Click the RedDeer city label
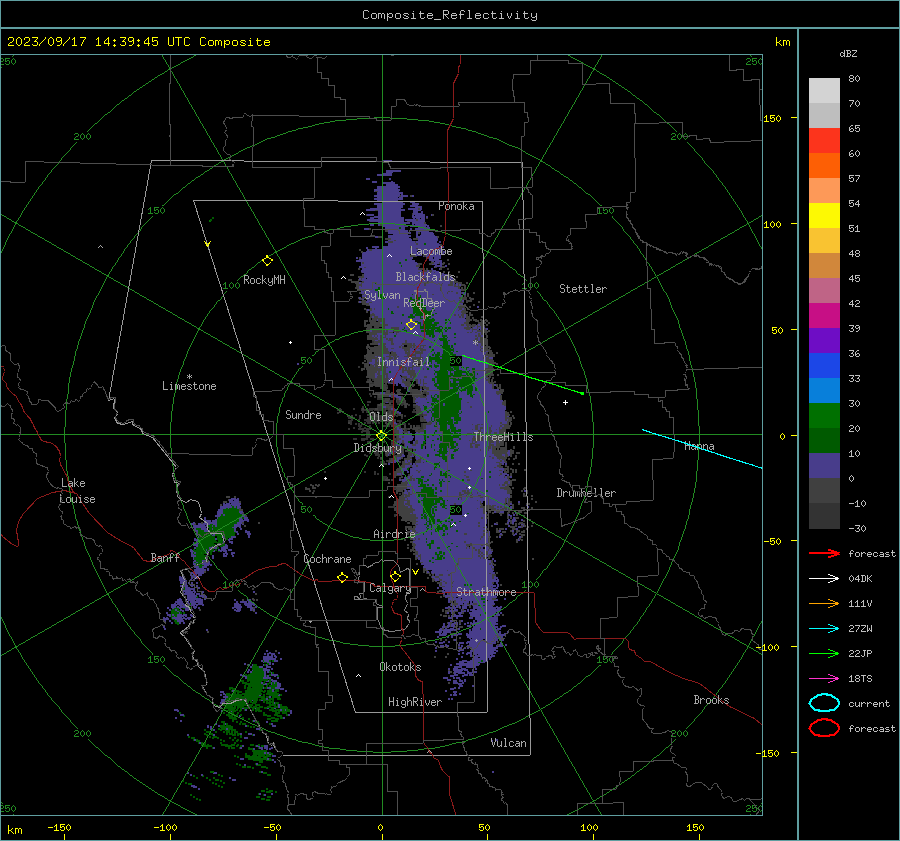Screen dimensions: 900x841 pyautogui.click(x=424, y=303)
